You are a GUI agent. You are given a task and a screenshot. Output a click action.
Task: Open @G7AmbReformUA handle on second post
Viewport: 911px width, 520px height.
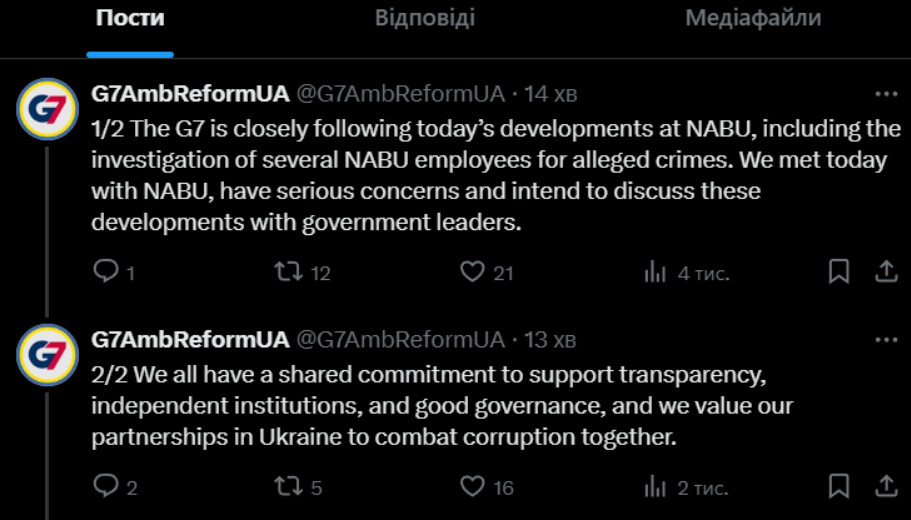401,339
